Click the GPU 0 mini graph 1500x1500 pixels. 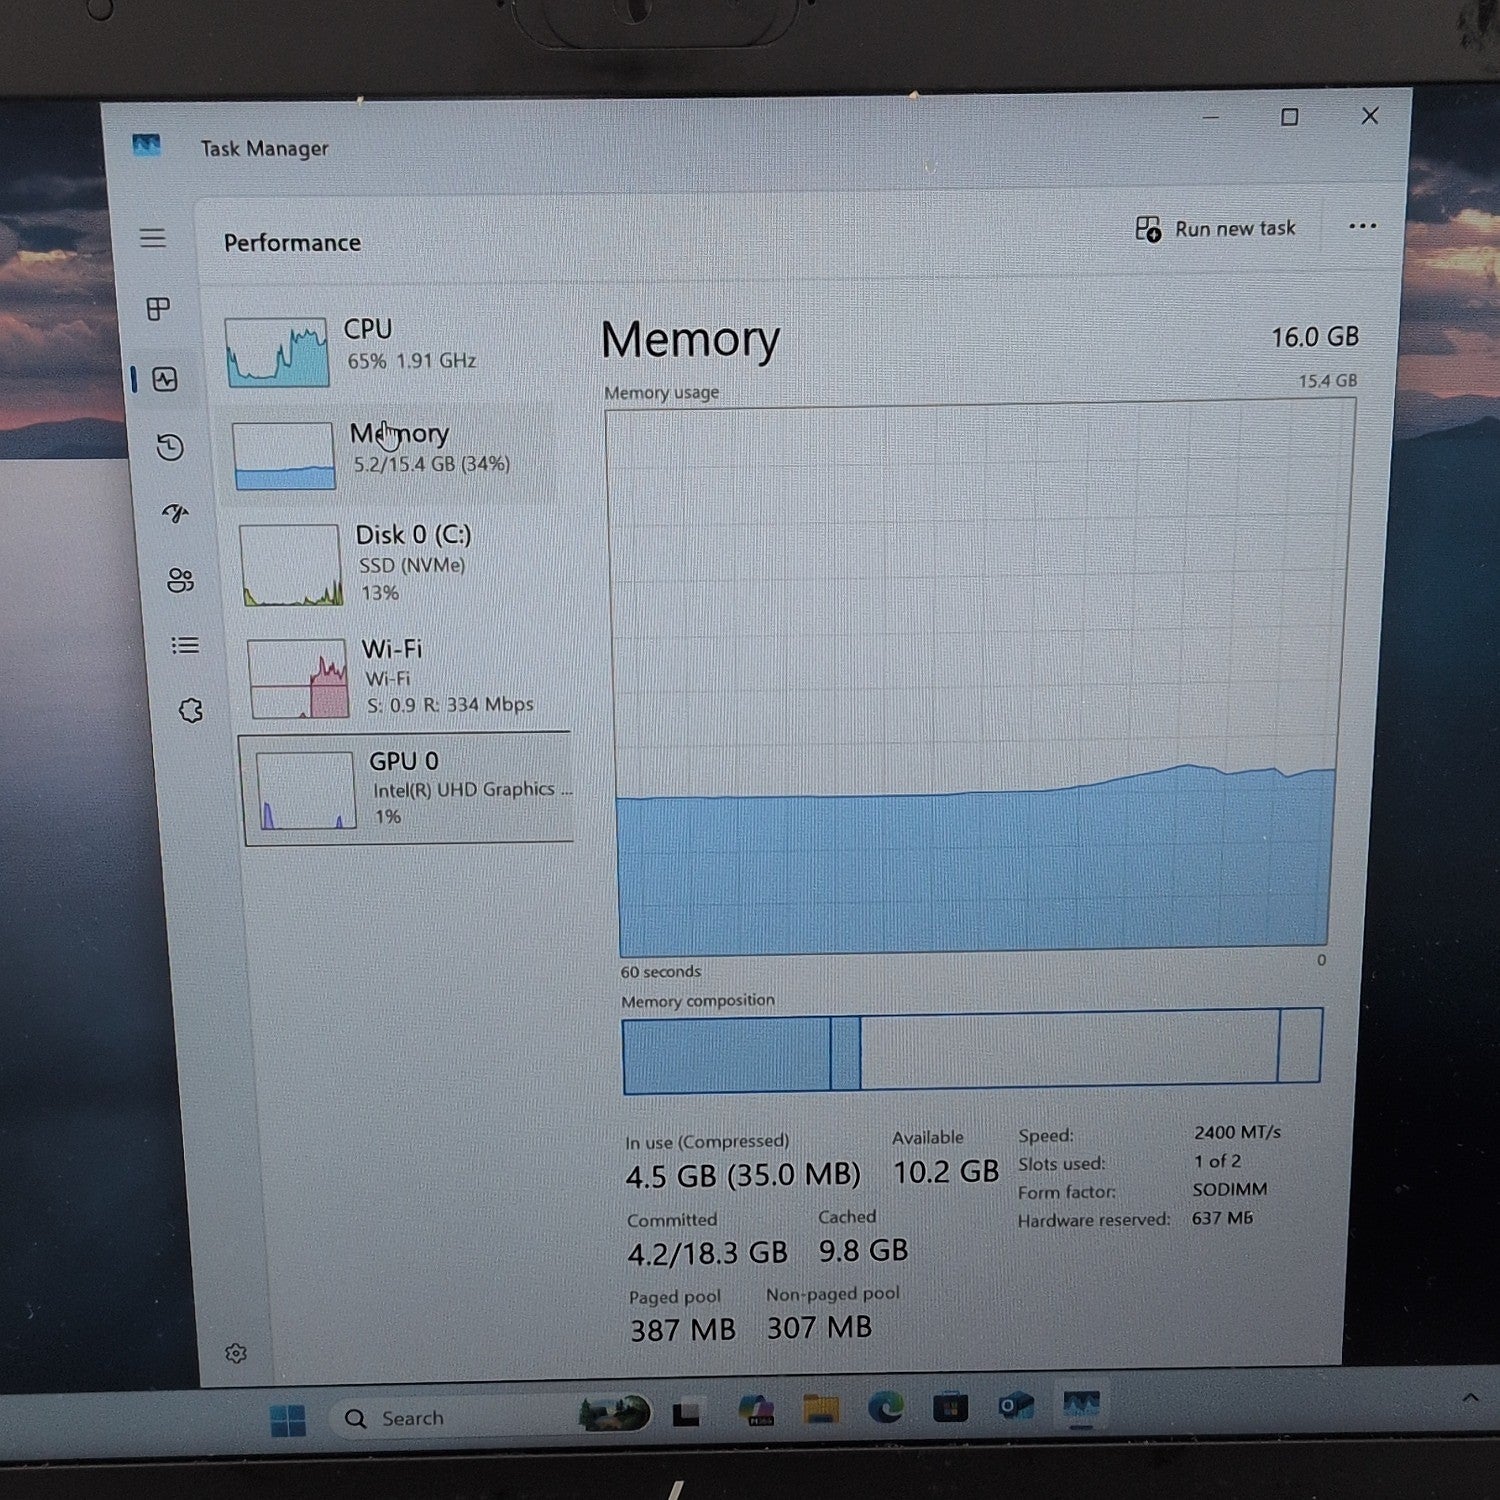[306, 791]
